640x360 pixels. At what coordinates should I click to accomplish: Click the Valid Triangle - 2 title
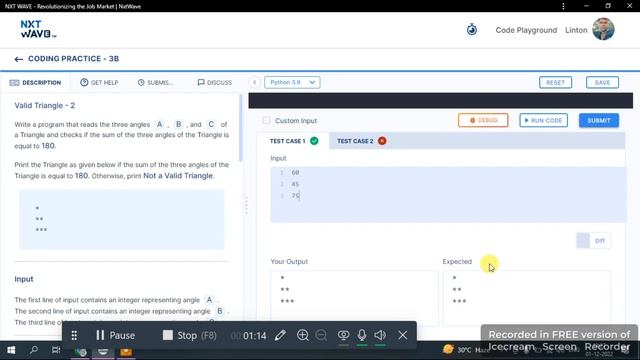[x=44, y=106]
